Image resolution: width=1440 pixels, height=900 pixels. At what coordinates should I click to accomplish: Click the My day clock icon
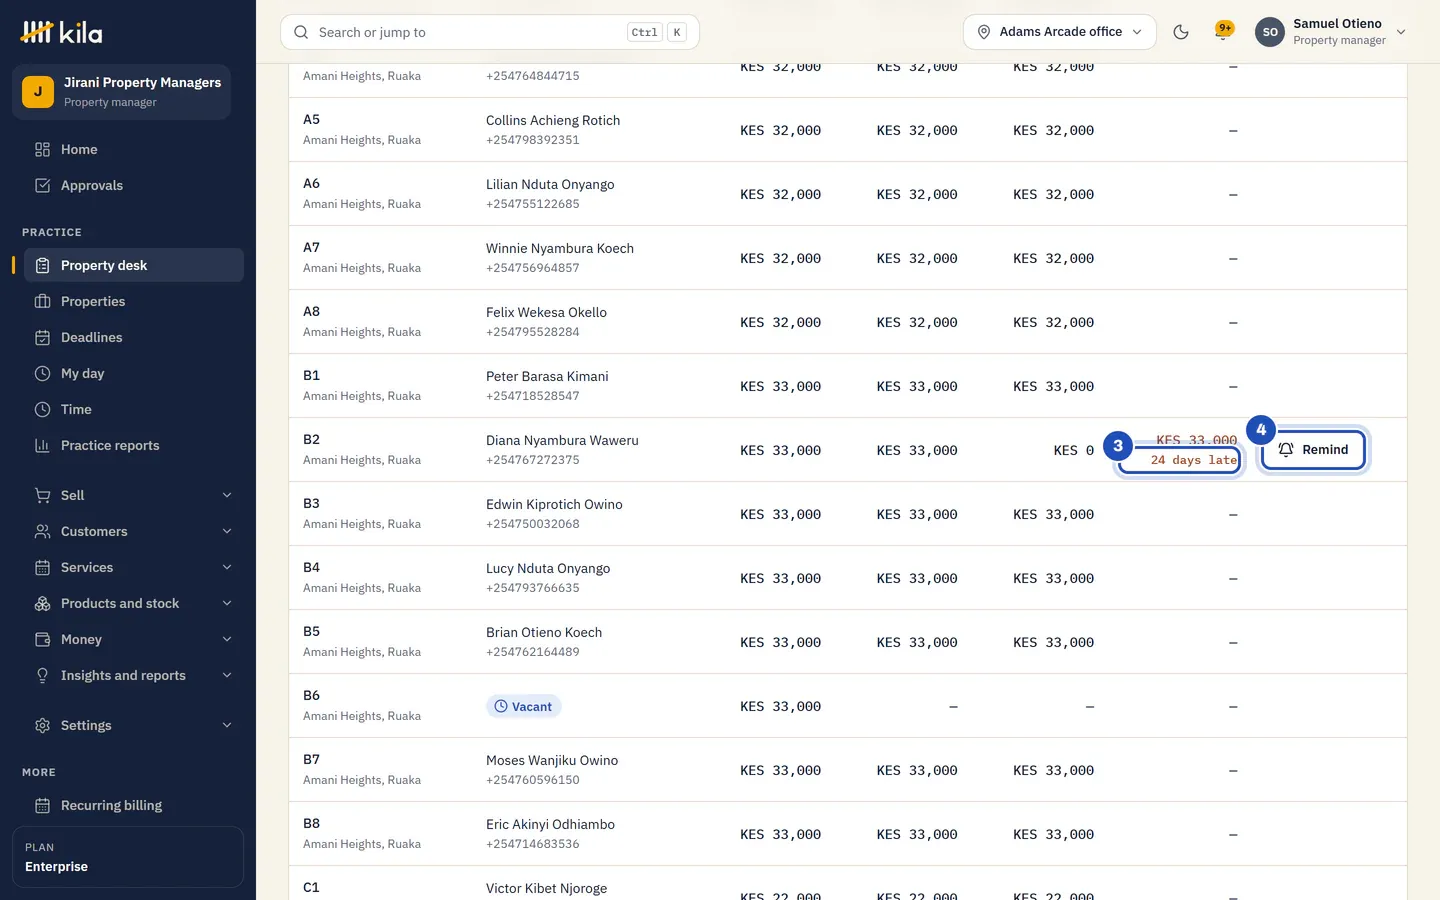tap(42, 374)
